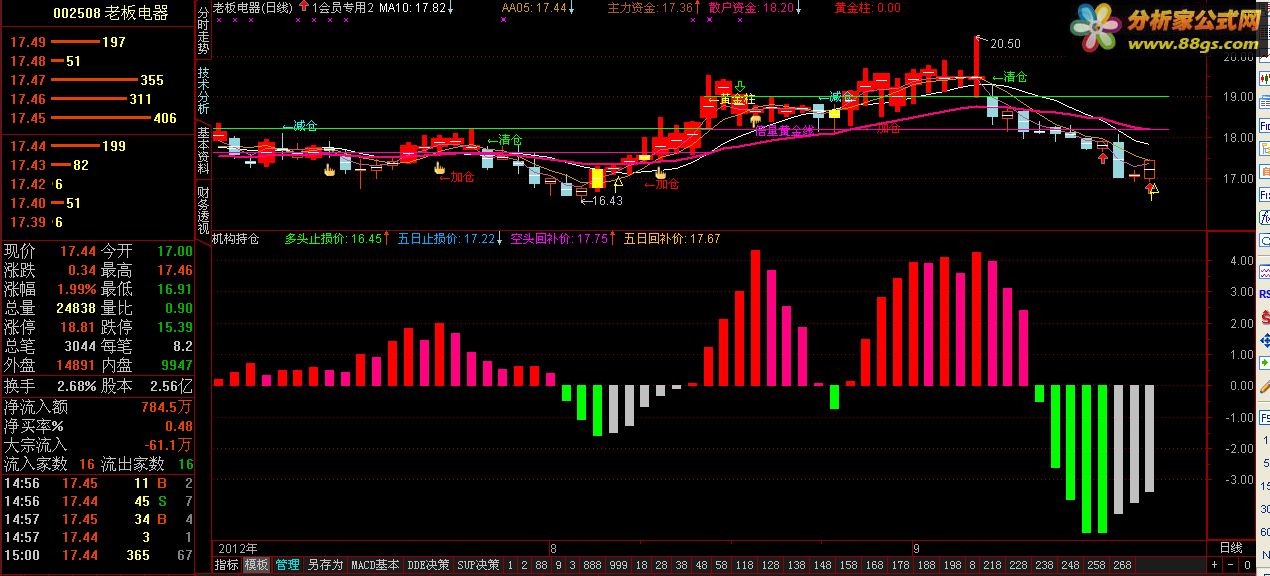The width and height of the screenshot is (1270, 576).
Task: Select template number 148
Action: tap(824, 565)
